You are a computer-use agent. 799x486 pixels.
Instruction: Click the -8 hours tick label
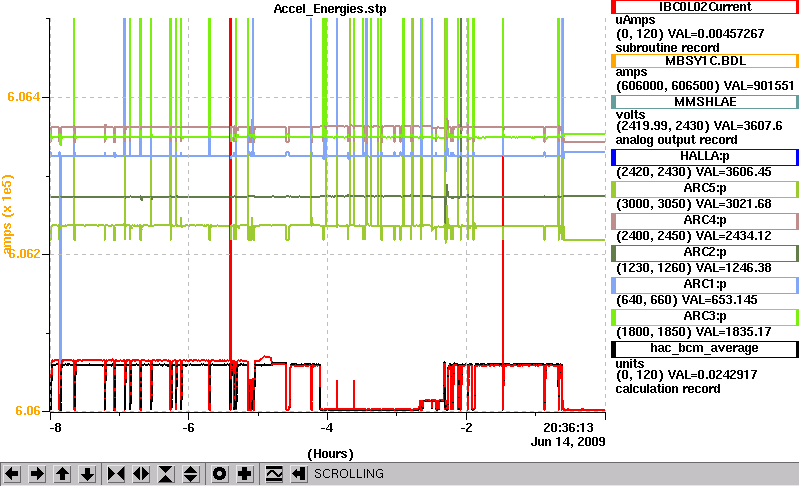(x=56, y=427)
